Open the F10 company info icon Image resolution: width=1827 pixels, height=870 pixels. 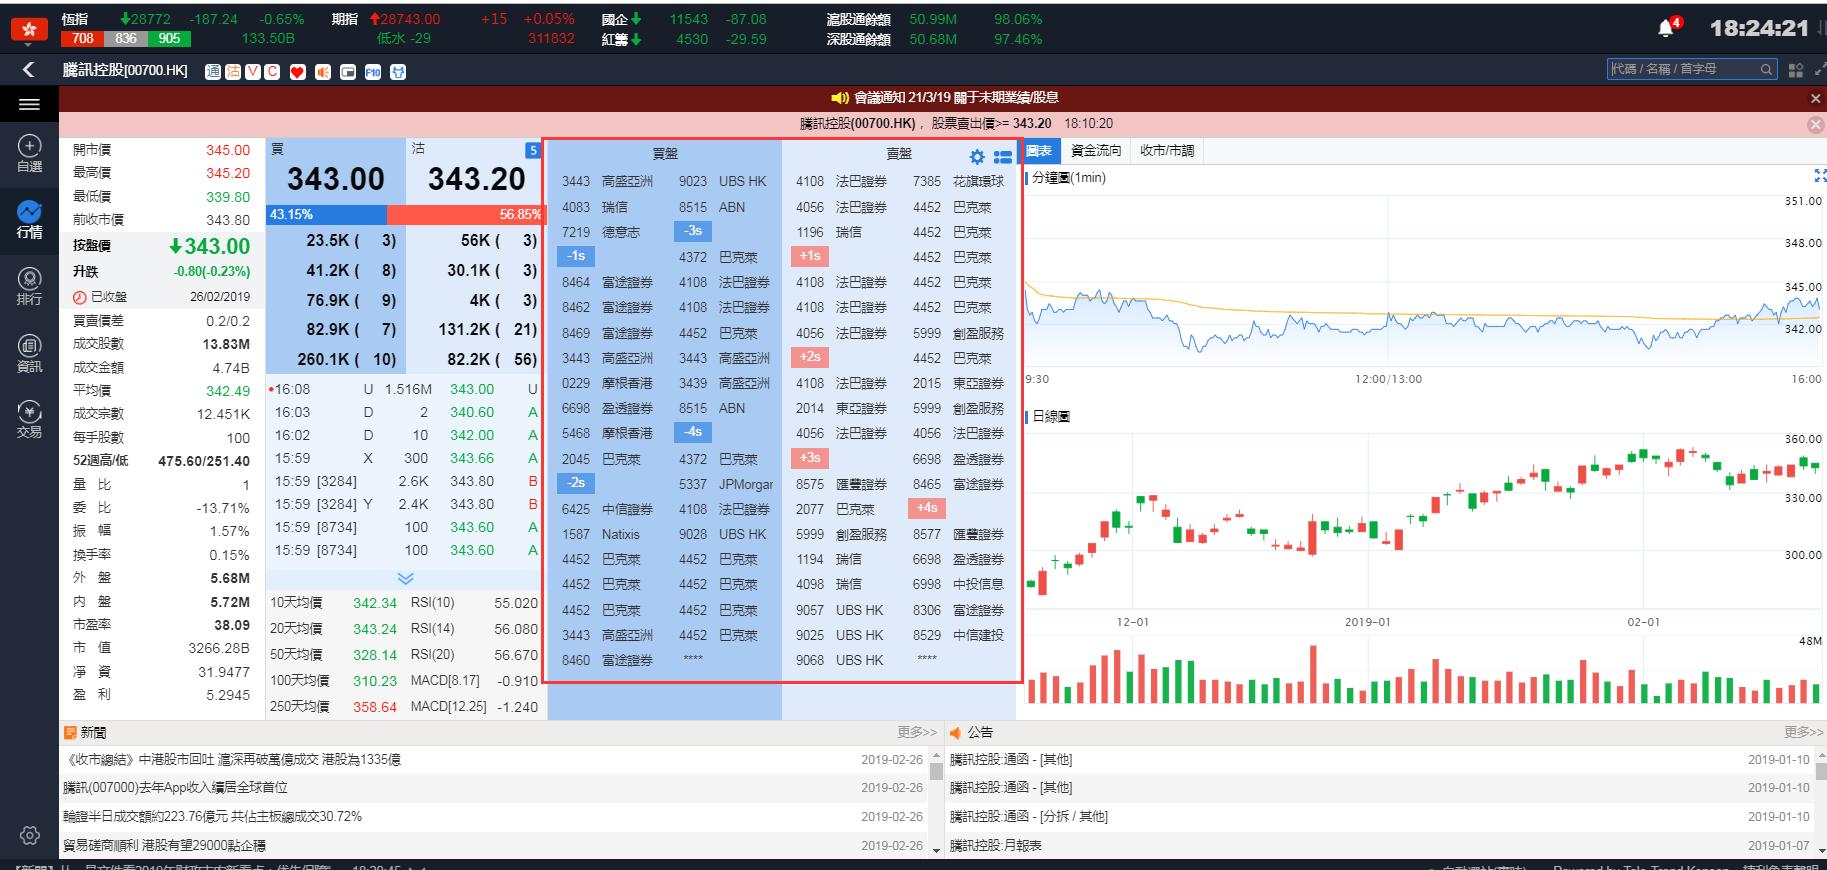pos(372,71)
